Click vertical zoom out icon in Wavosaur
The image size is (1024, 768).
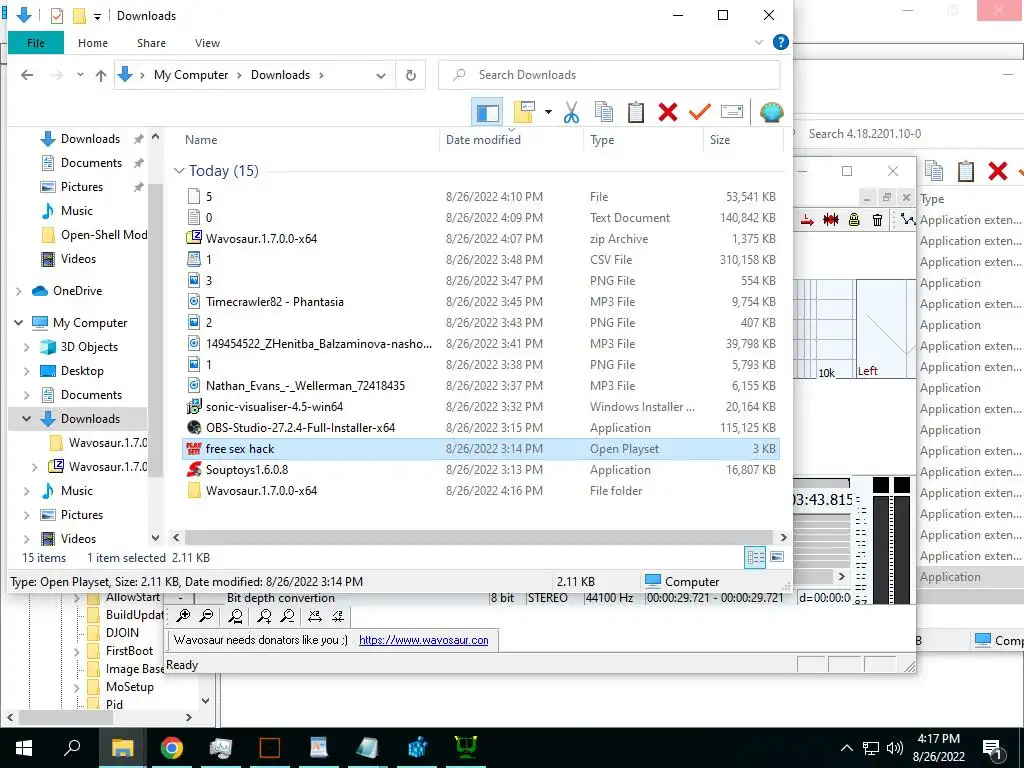287,616
